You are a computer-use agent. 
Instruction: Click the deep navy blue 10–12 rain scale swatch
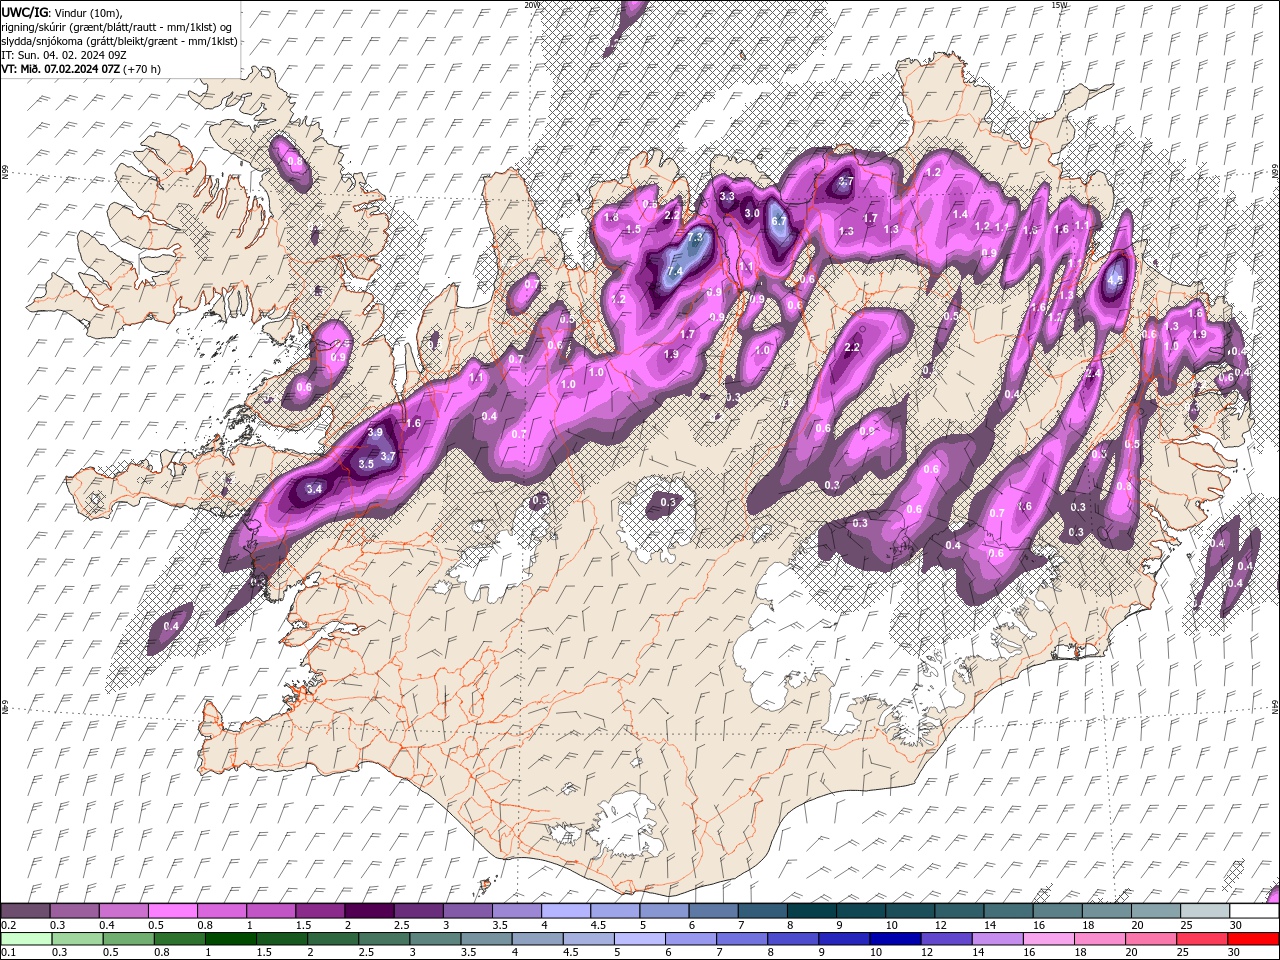click(895, 939)
